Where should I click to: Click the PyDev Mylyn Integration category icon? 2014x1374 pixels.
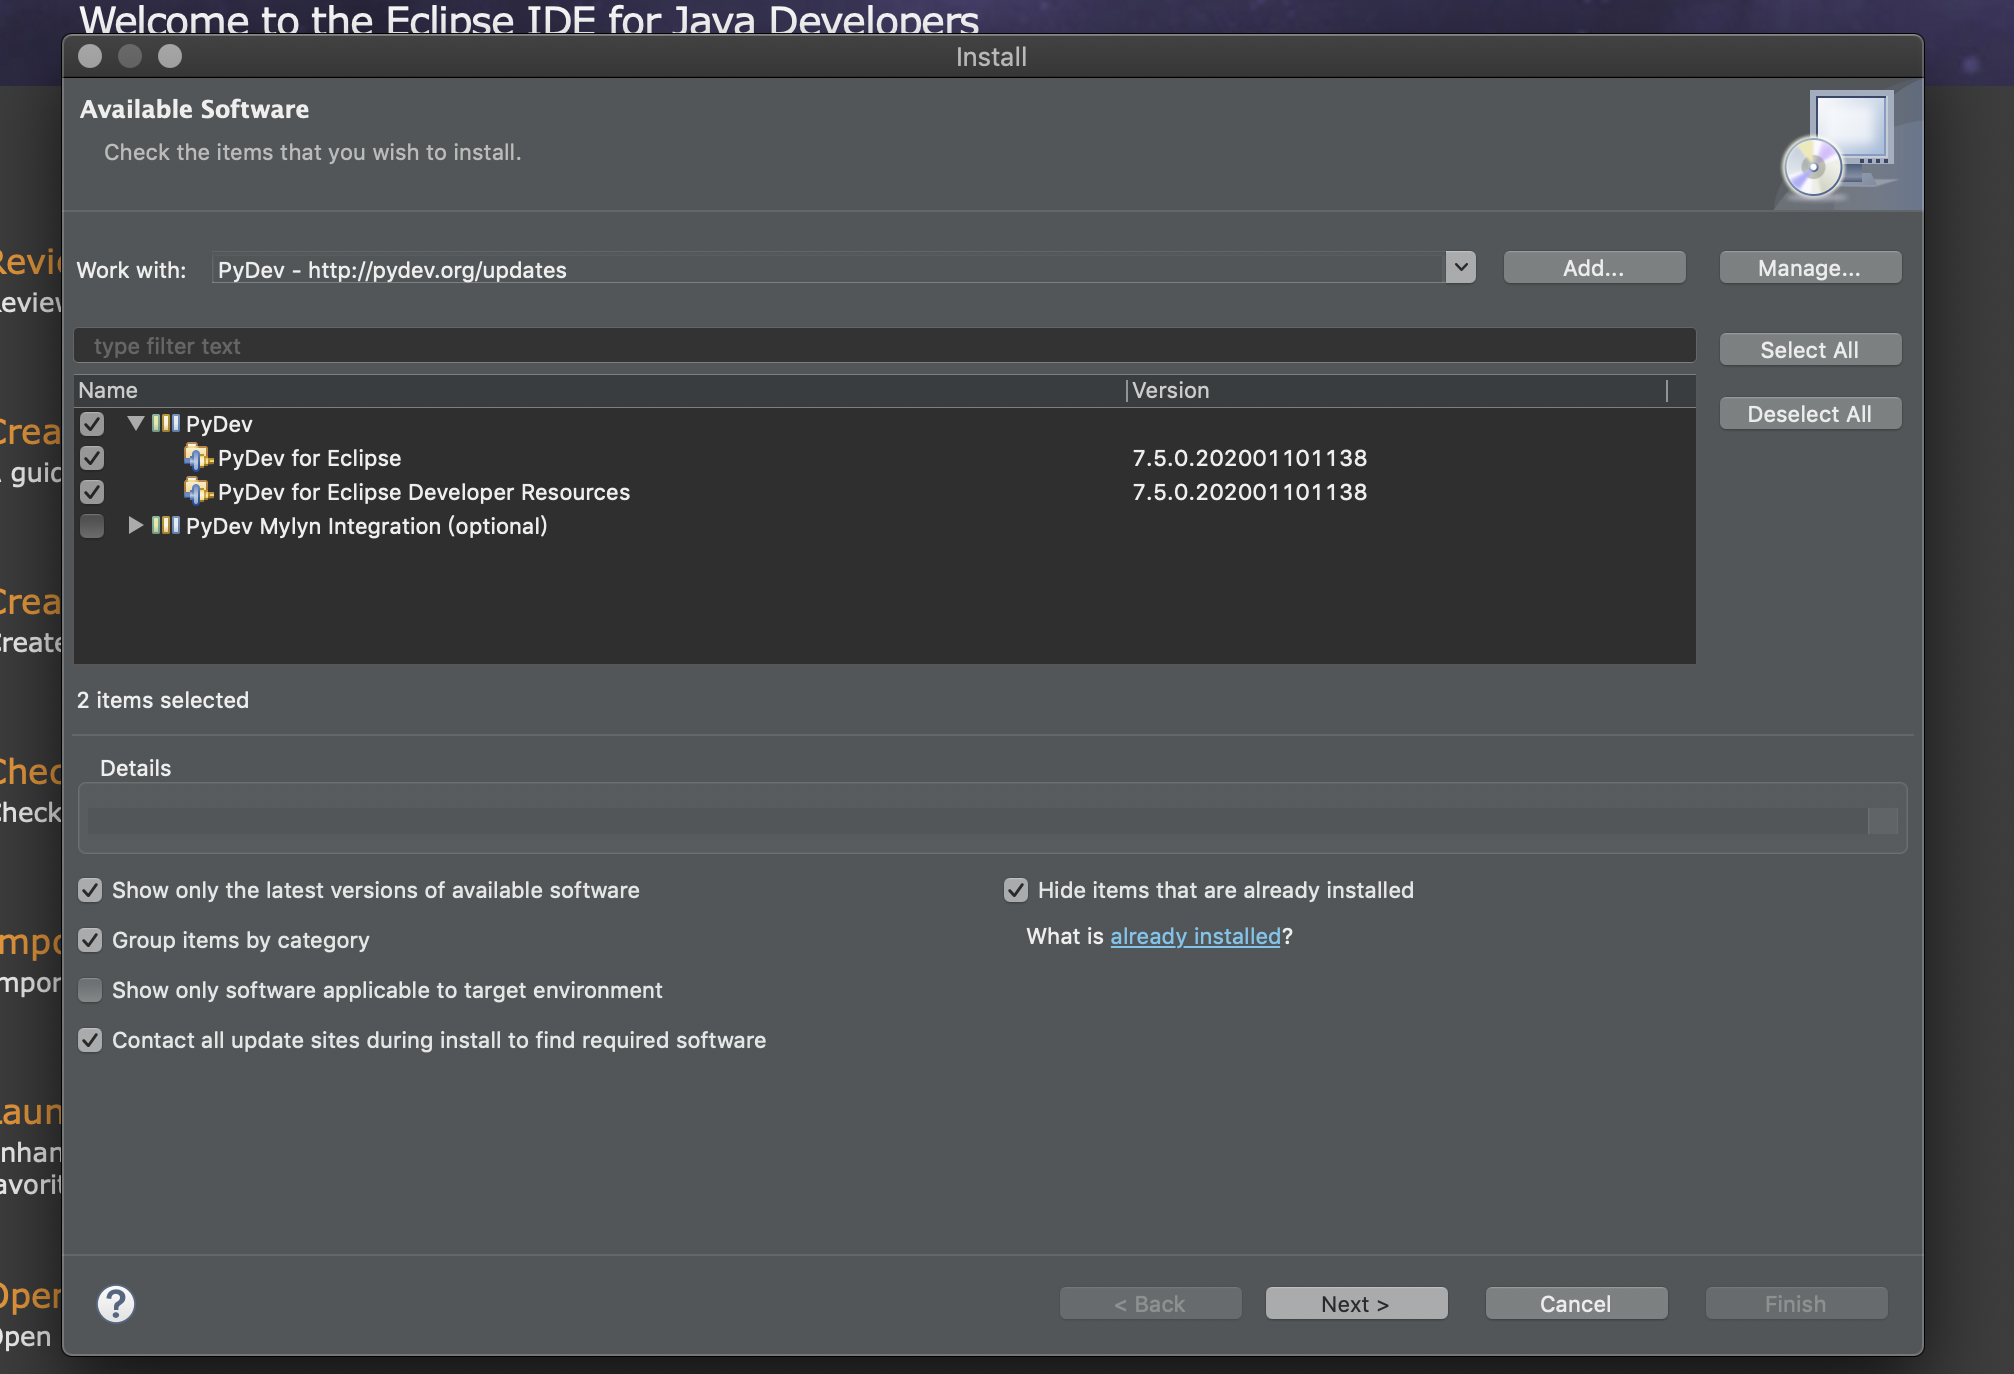pyautogui.click(x=166, y=525)
